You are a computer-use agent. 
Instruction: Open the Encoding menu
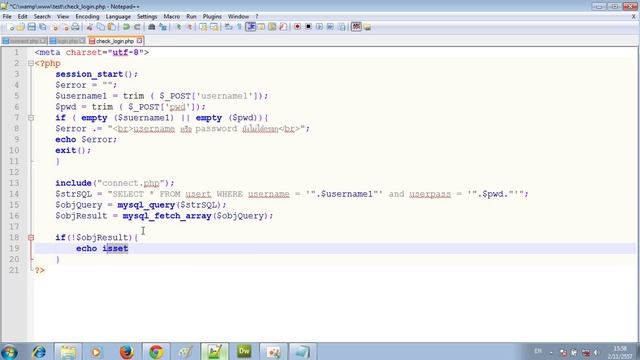click(87, 16)
